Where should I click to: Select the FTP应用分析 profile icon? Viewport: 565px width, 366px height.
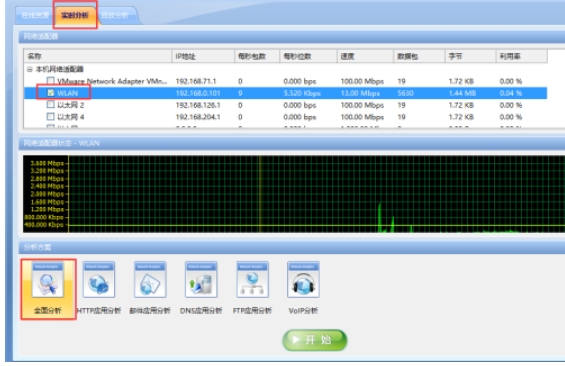tap(252, 280)
